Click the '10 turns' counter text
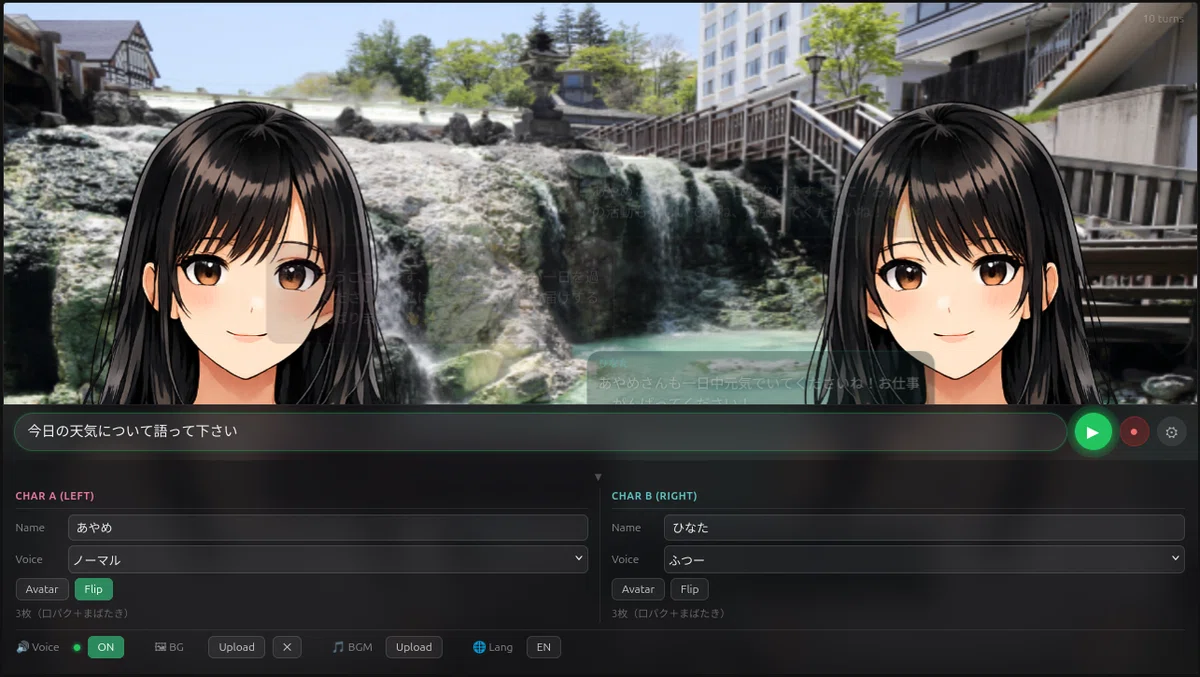The height and width of the screenshot is (677, 1200). pyautogui.click(x=1164, y=18)
